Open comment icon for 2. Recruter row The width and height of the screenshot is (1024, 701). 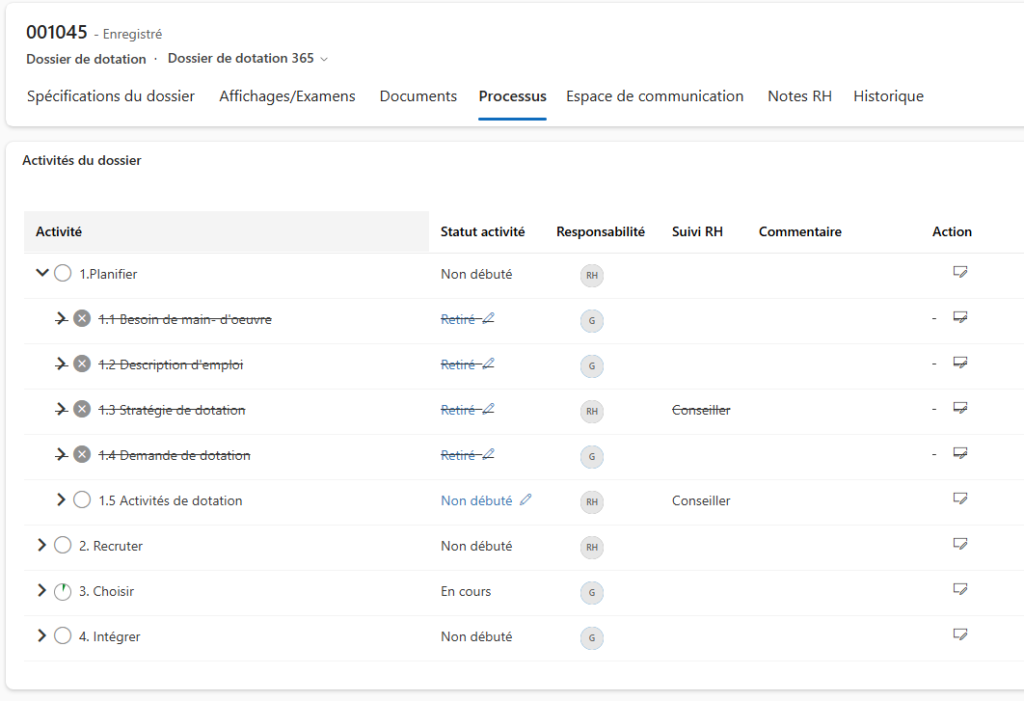(x=960, y=544)
